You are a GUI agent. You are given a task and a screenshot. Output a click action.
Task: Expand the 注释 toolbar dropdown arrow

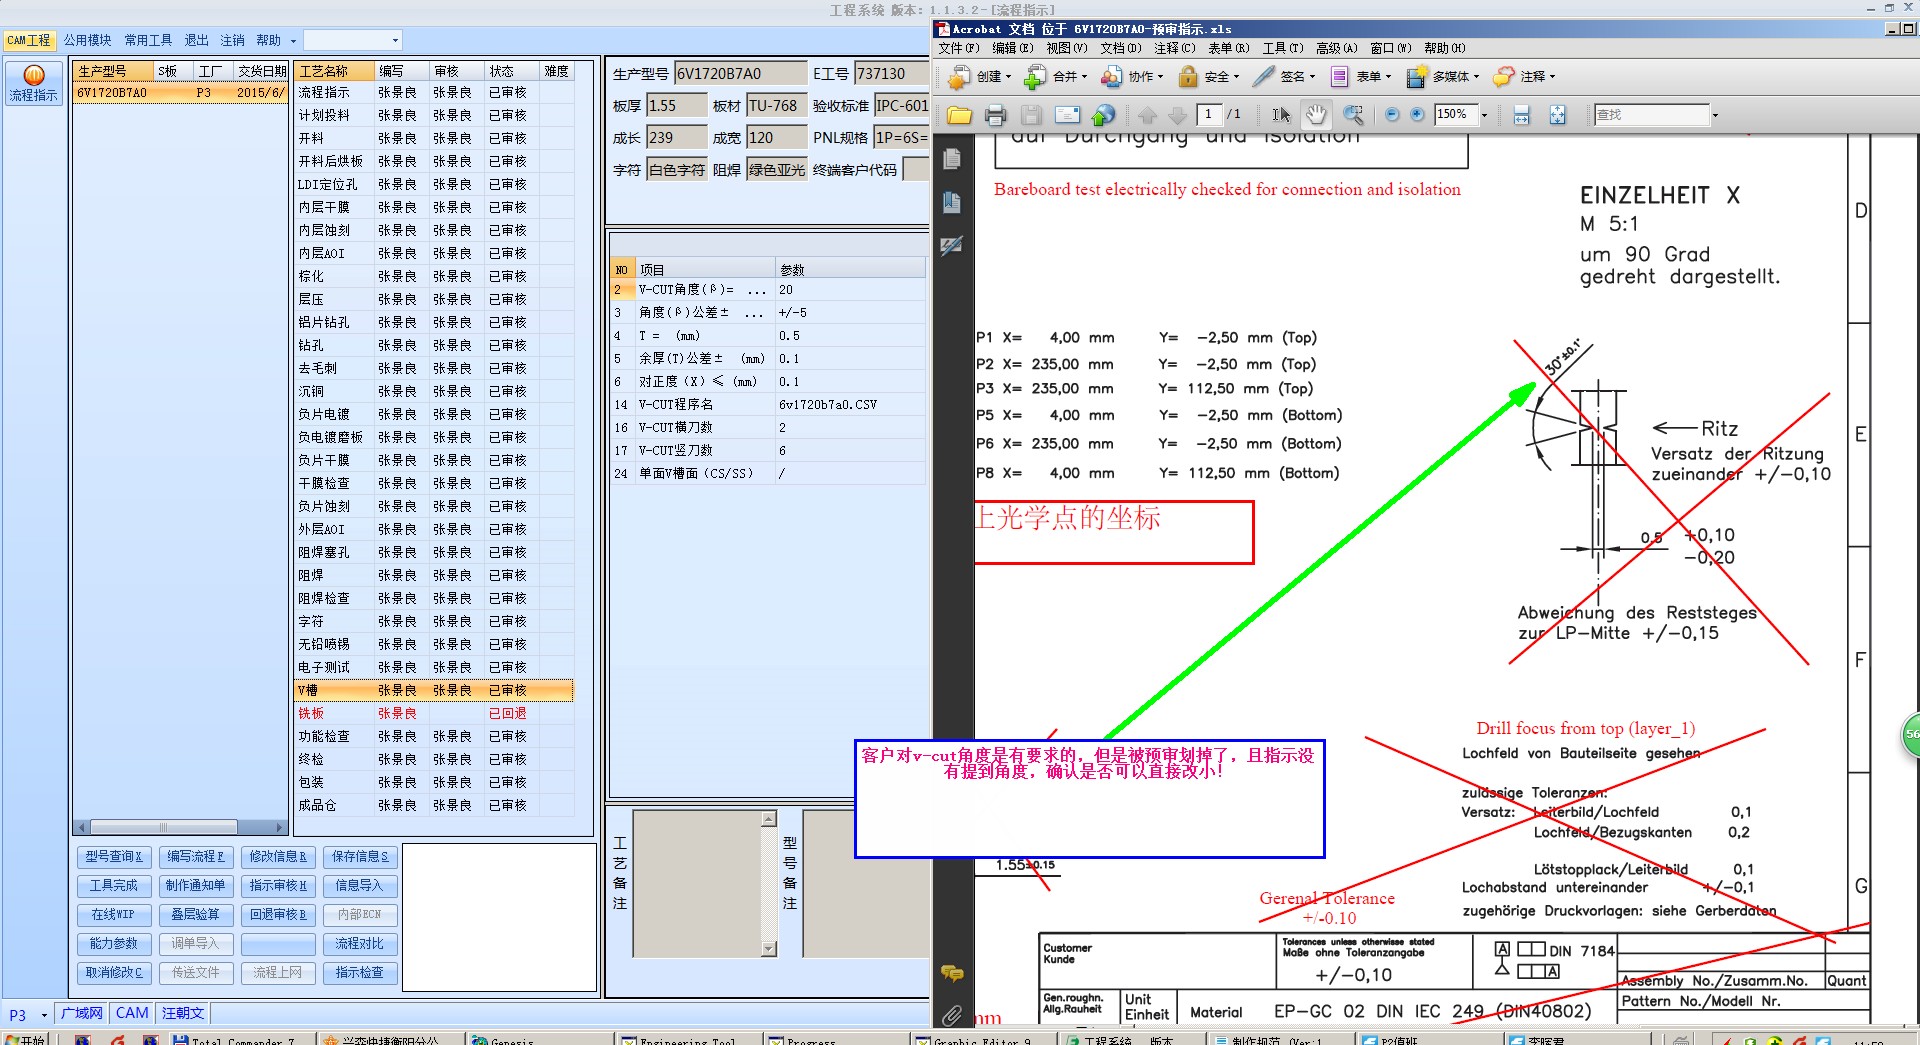[x=1552, y=77]
